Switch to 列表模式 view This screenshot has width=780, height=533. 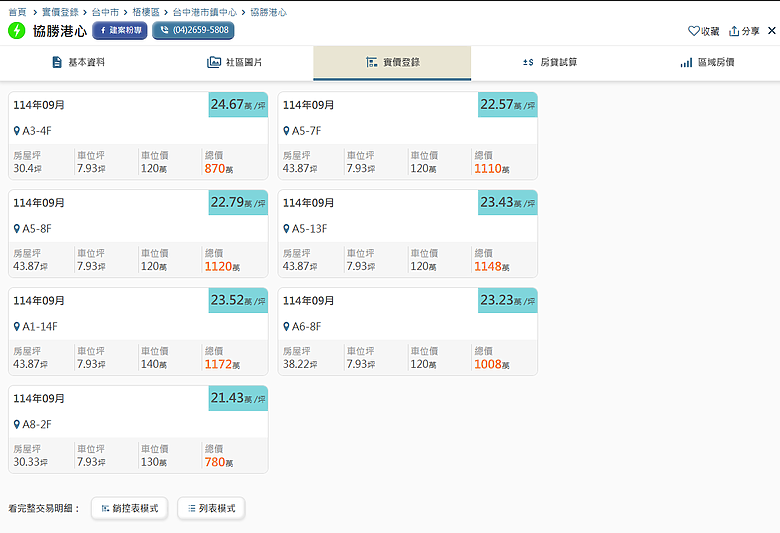coord(211,508)
